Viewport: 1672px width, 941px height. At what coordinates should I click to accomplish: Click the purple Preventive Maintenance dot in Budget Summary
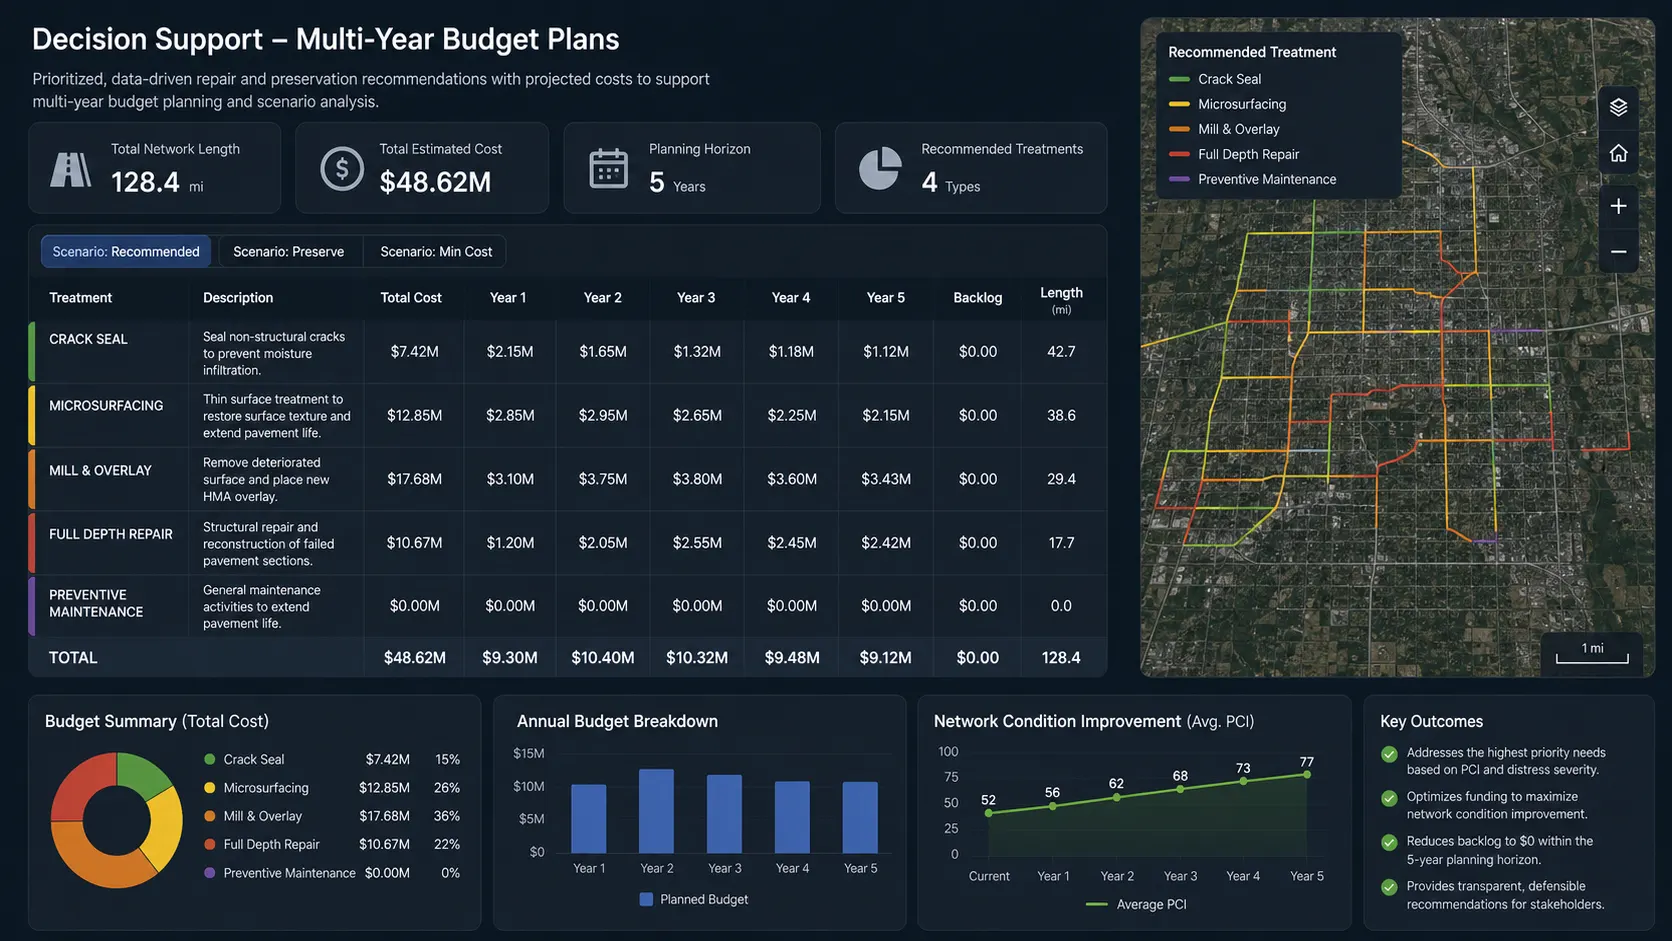210,873
